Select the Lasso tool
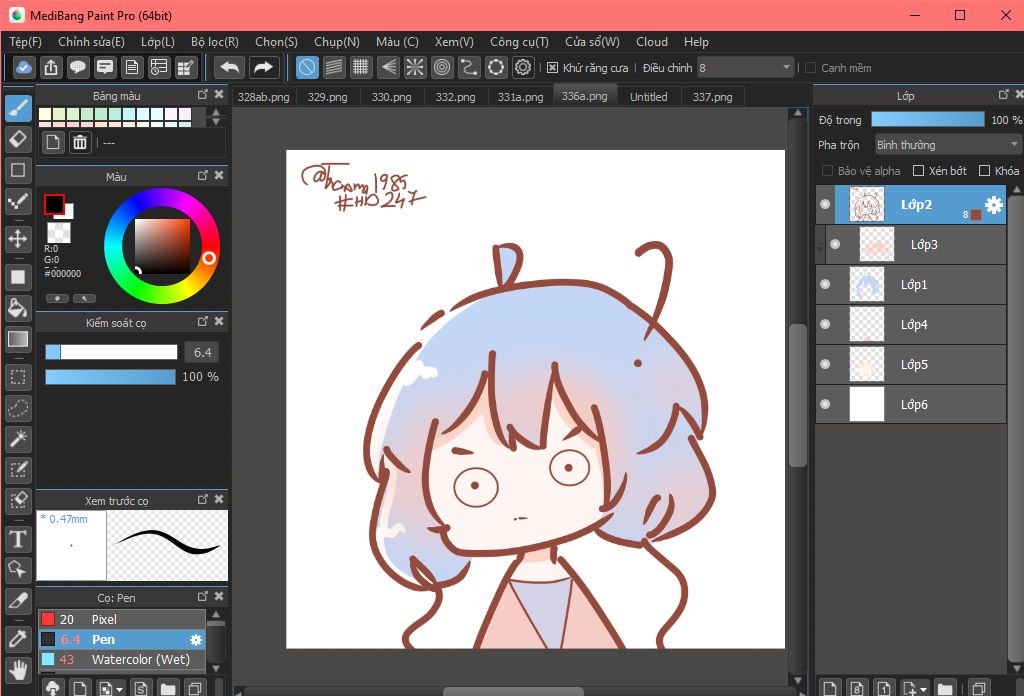 [x=18, y=409]
